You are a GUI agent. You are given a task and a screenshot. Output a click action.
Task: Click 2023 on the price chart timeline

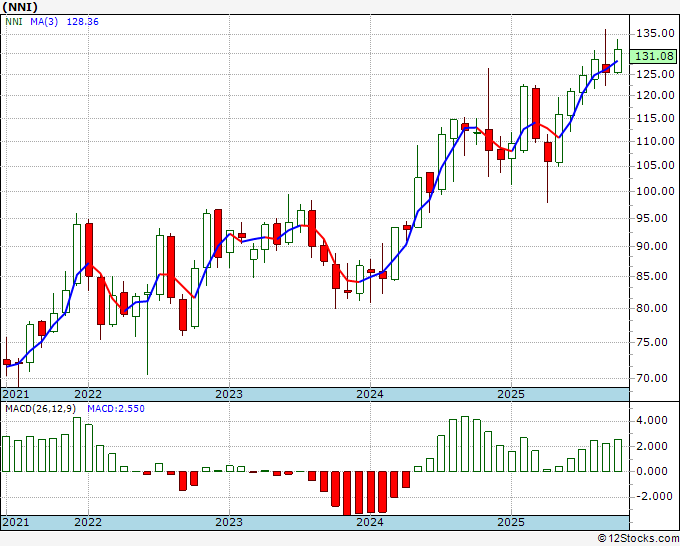229,394
